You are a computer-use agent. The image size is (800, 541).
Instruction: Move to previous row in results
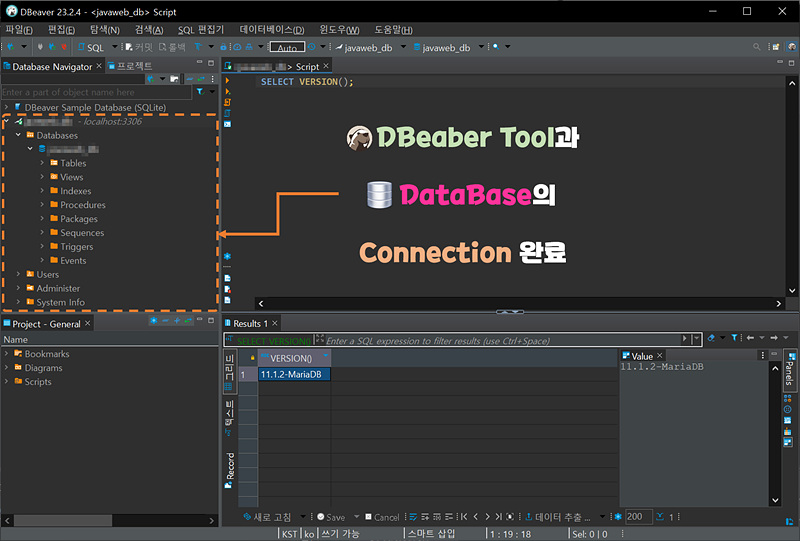[476, 517]
